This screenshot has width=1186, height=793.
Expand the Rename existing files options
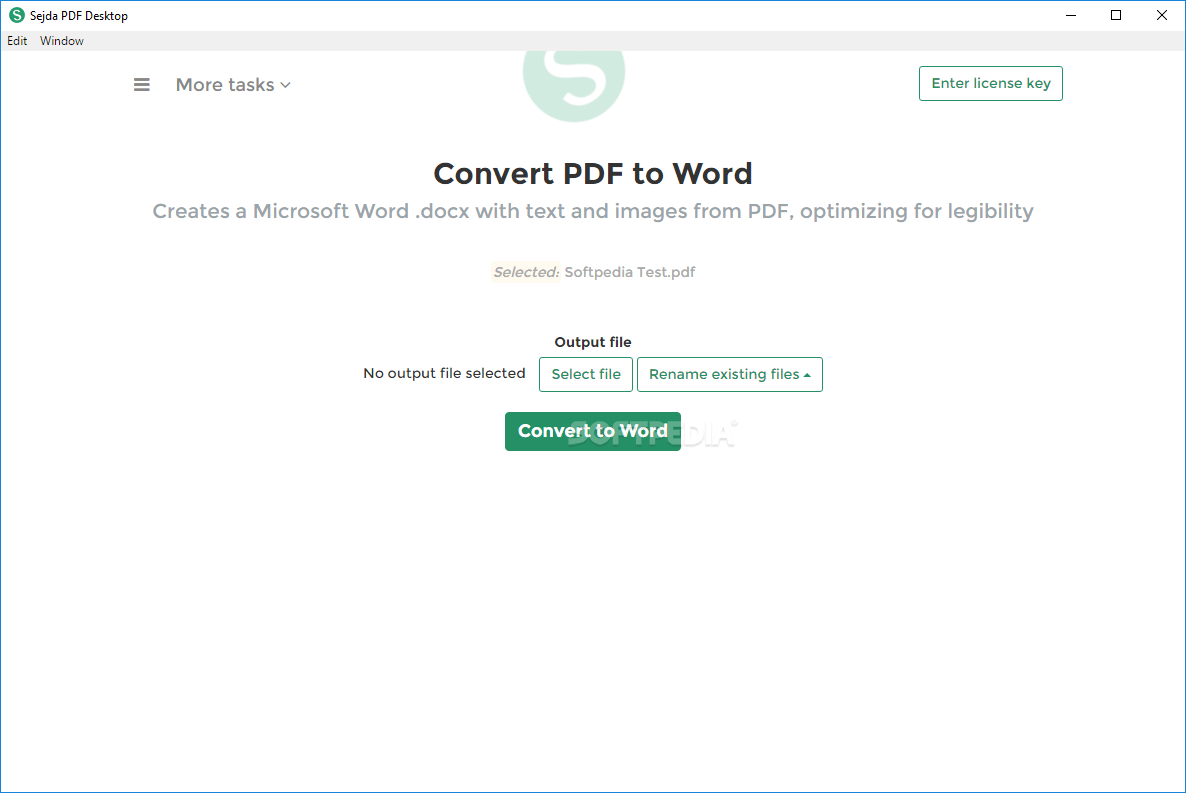729,374
